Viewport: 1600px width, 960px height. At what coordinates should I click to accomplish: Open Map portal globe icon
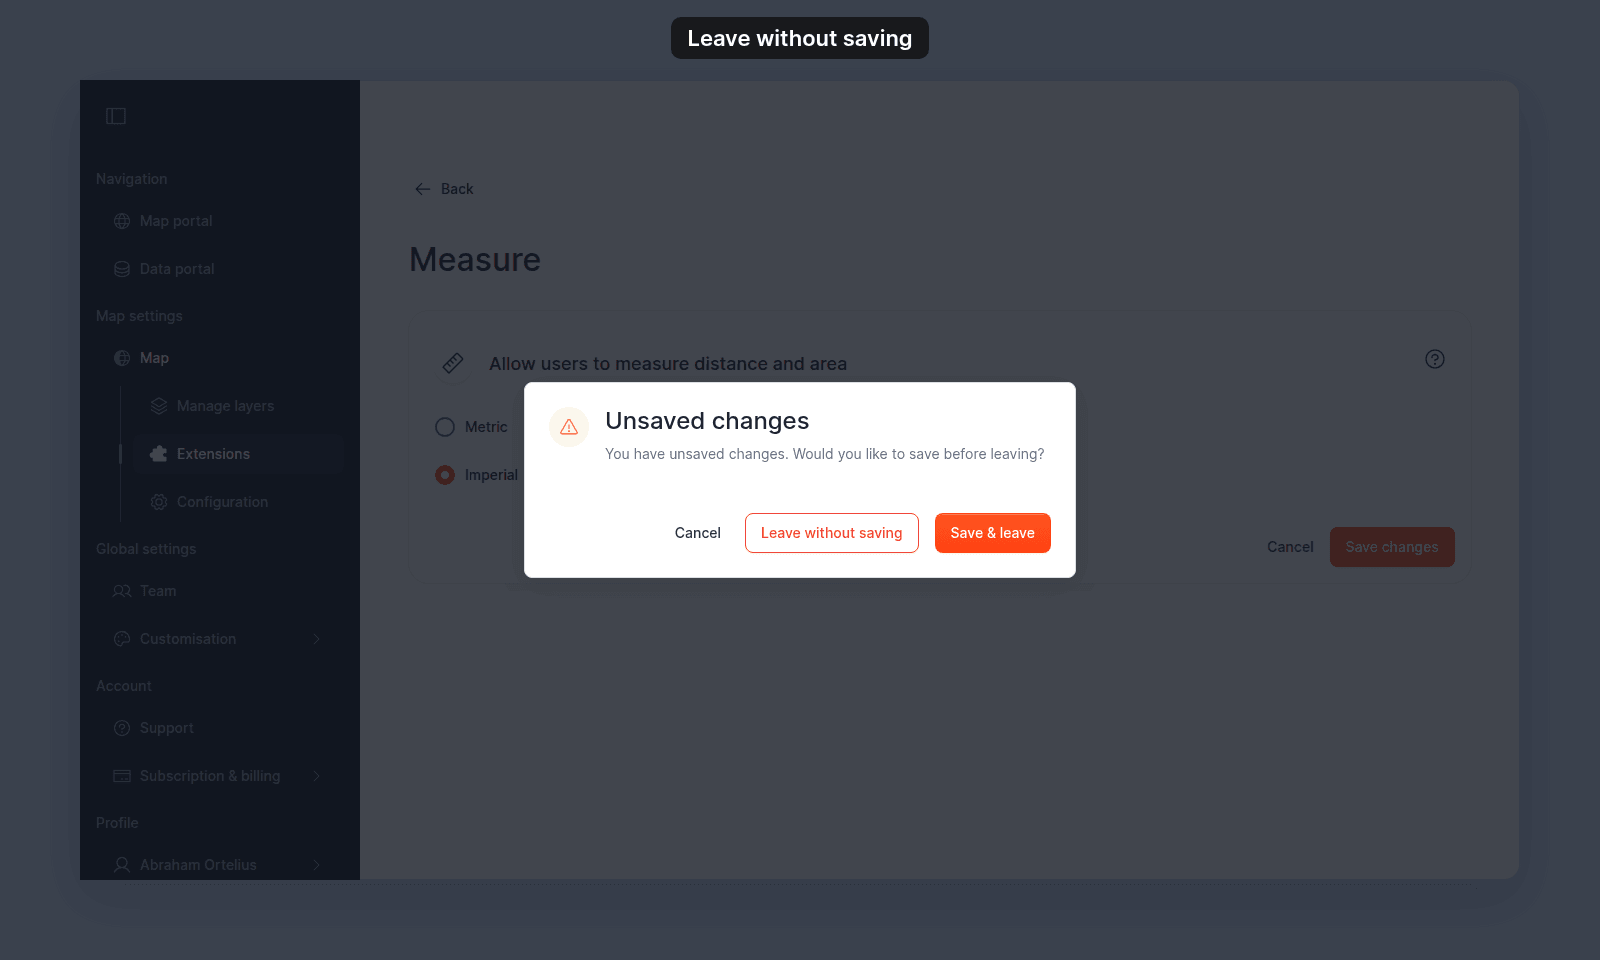coord(122,221)
